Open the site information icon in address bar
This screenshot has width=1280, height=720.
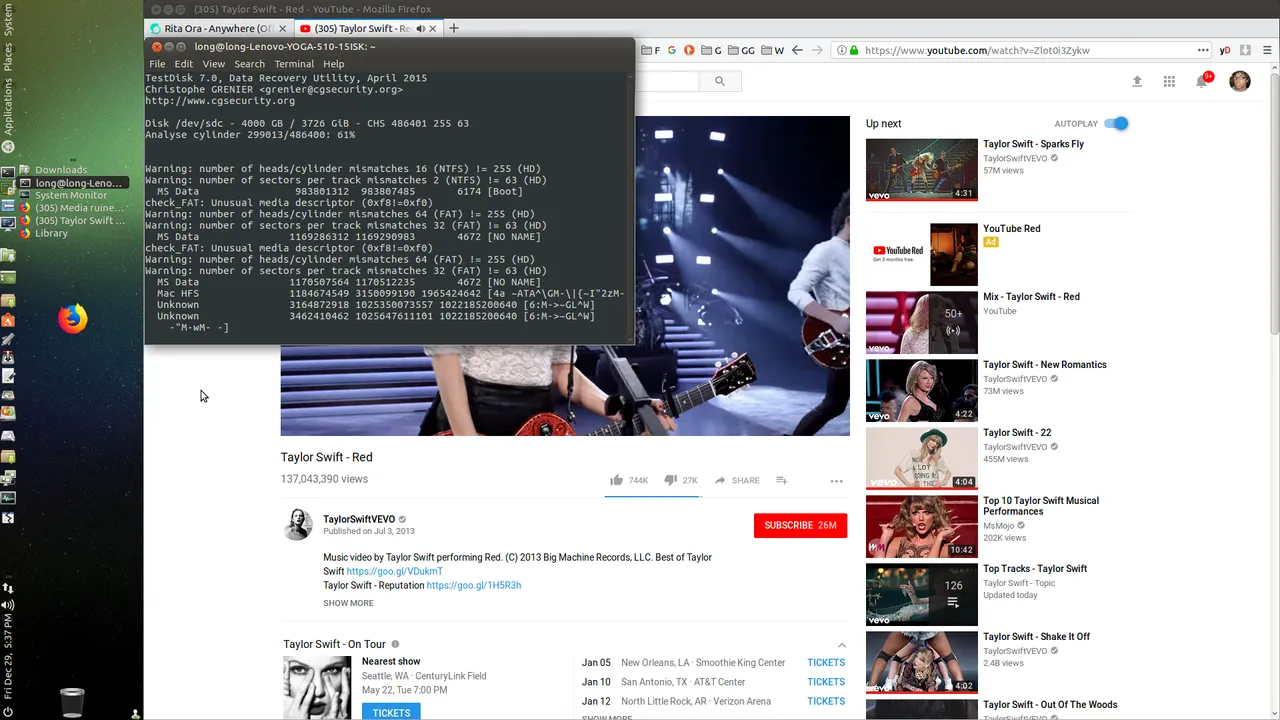tap(842, 50)
